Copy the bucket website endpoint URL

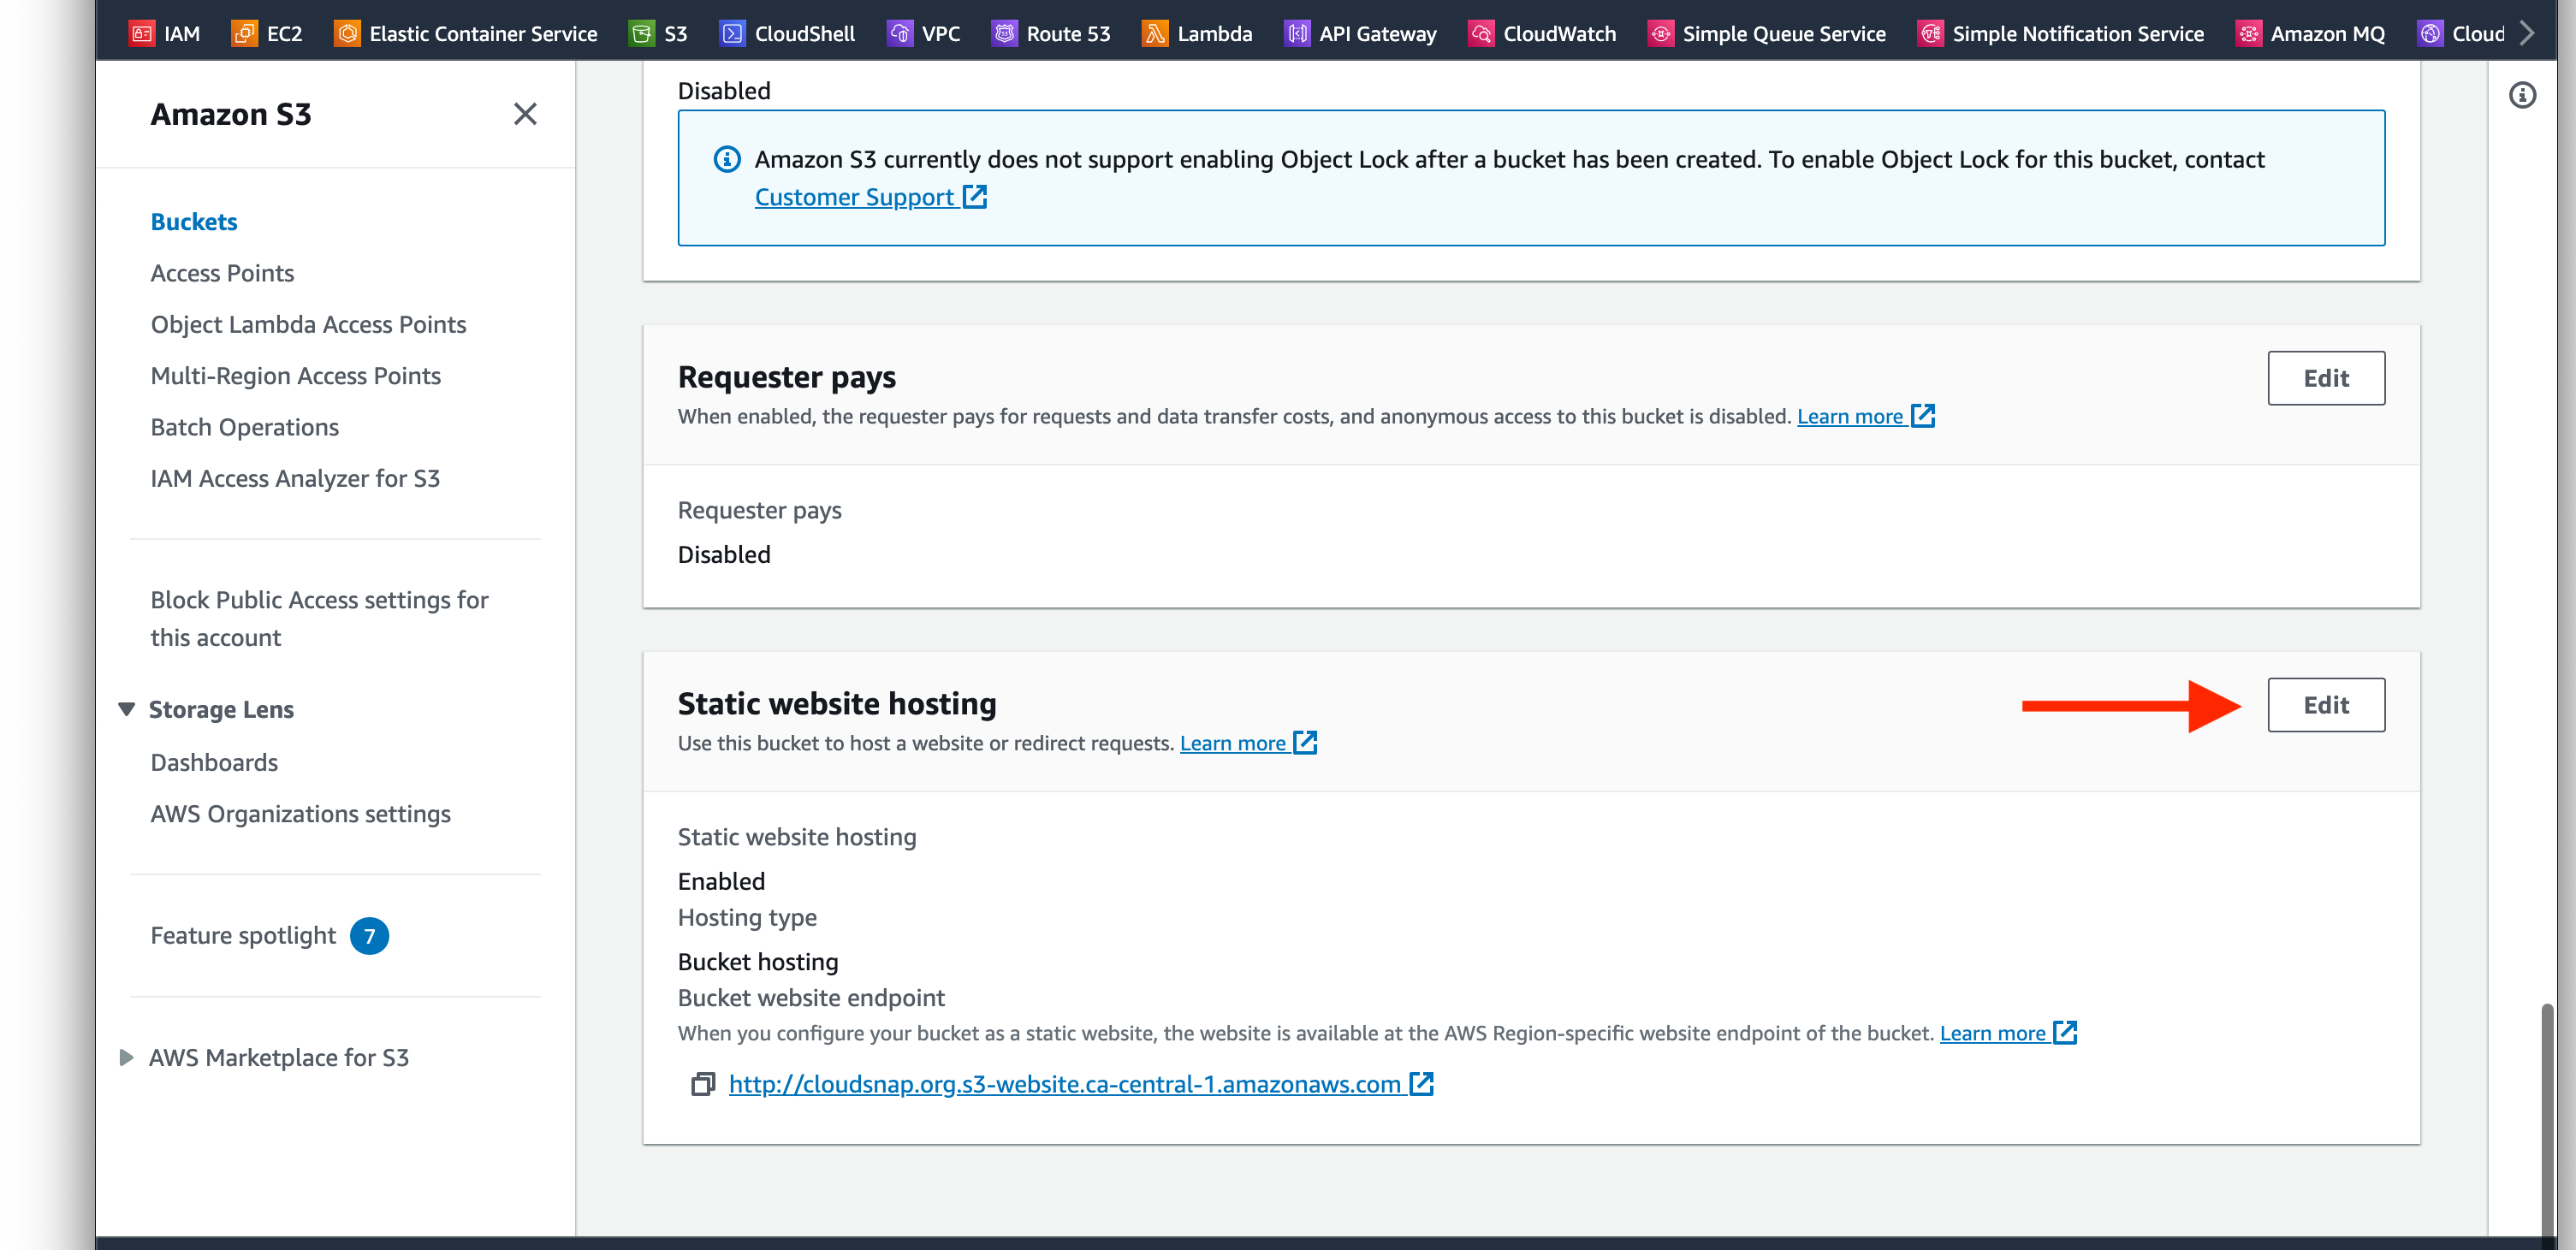point(703,1084)
